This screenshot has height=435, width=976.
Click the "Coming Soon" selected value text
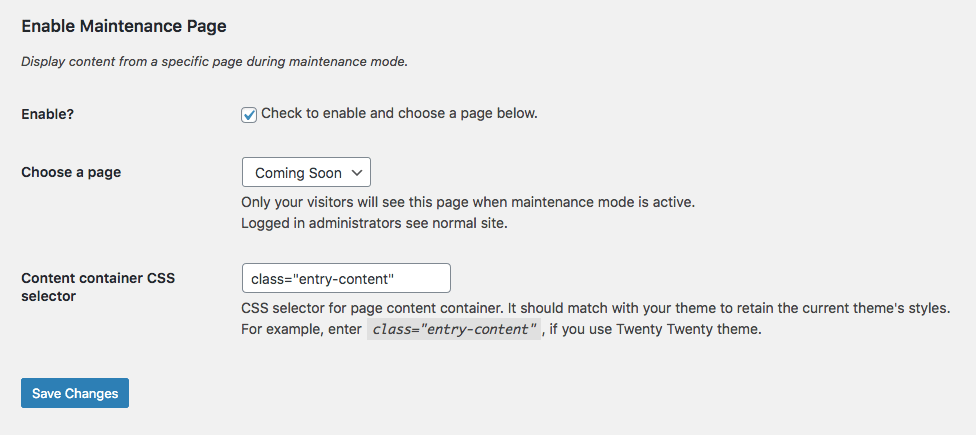click(298, 173)
